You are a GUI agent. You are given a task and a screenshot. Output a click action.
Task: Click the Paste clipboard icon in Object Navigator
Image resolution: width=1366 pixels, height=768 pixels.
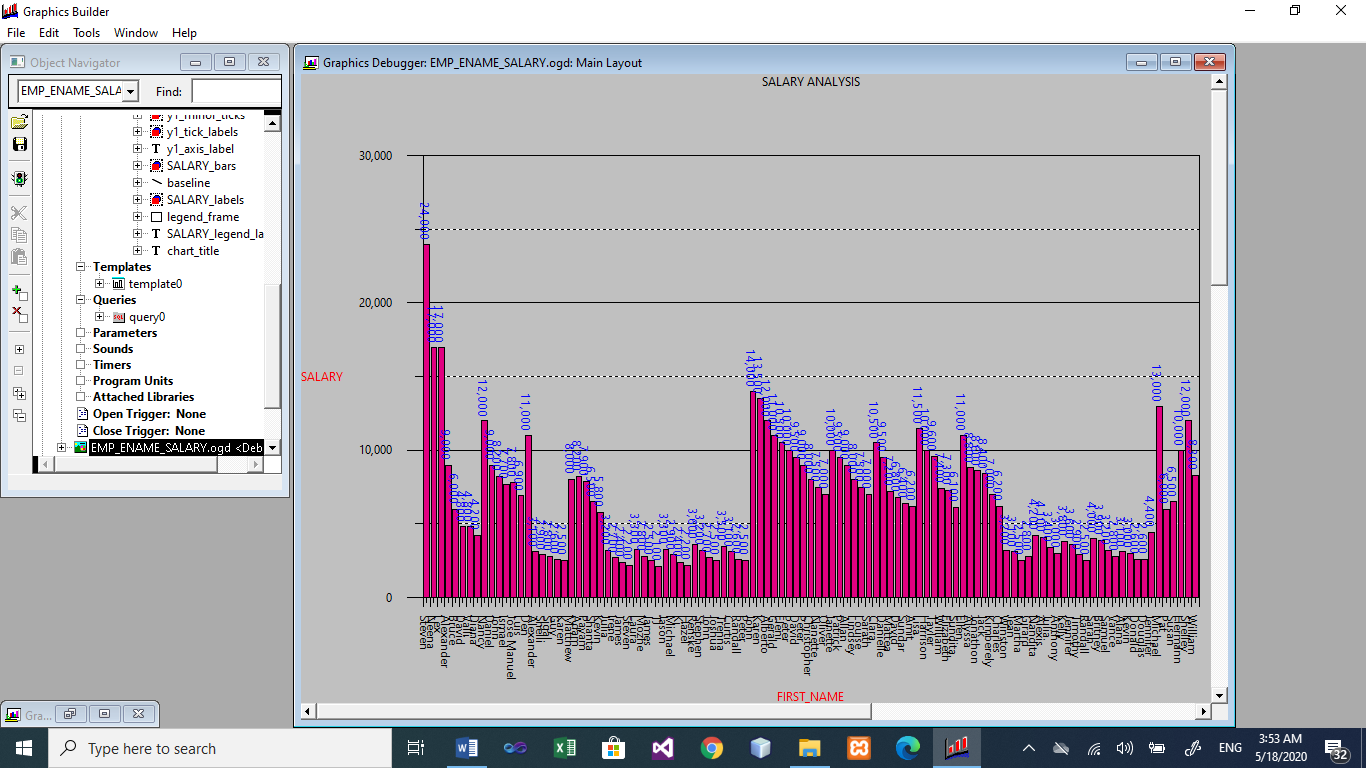tap(19, 256)
